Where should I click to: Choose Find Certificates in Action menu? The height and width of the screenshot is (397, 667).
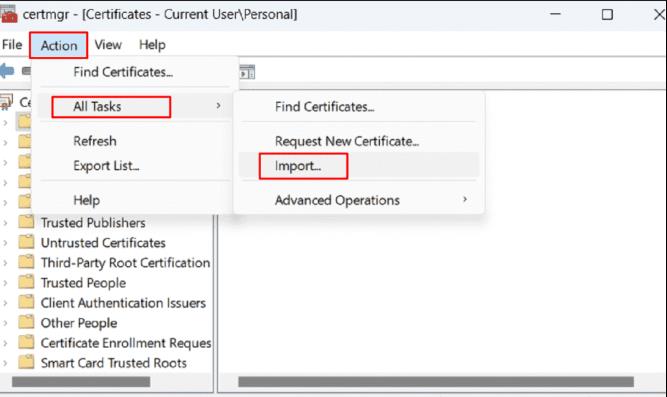pyautogui.click(x=123, y=72)
